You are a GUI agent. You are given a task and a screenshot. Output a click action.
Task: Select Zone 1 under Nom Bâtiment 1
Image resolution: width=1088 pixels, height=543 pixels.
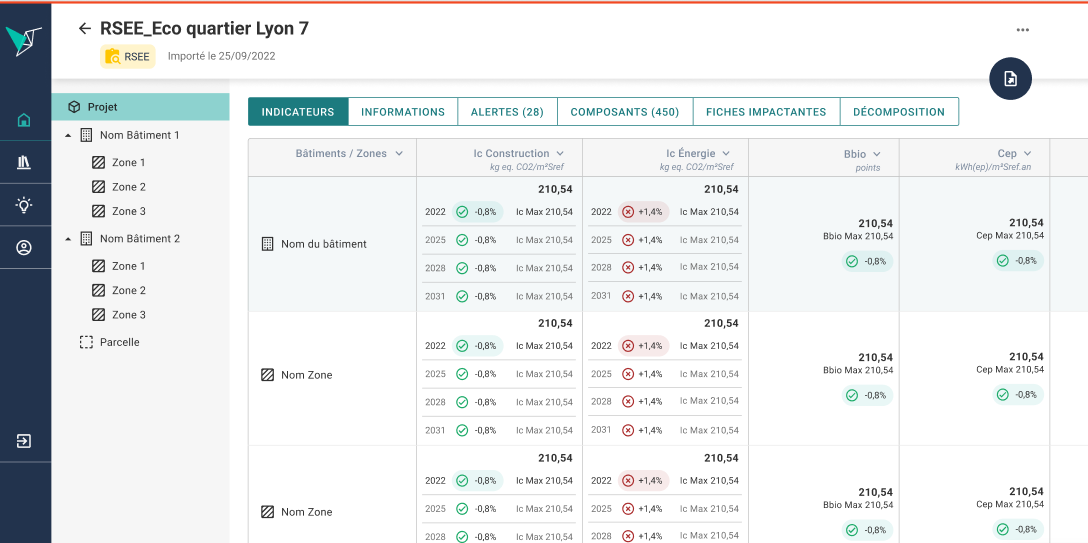[129, 162]
